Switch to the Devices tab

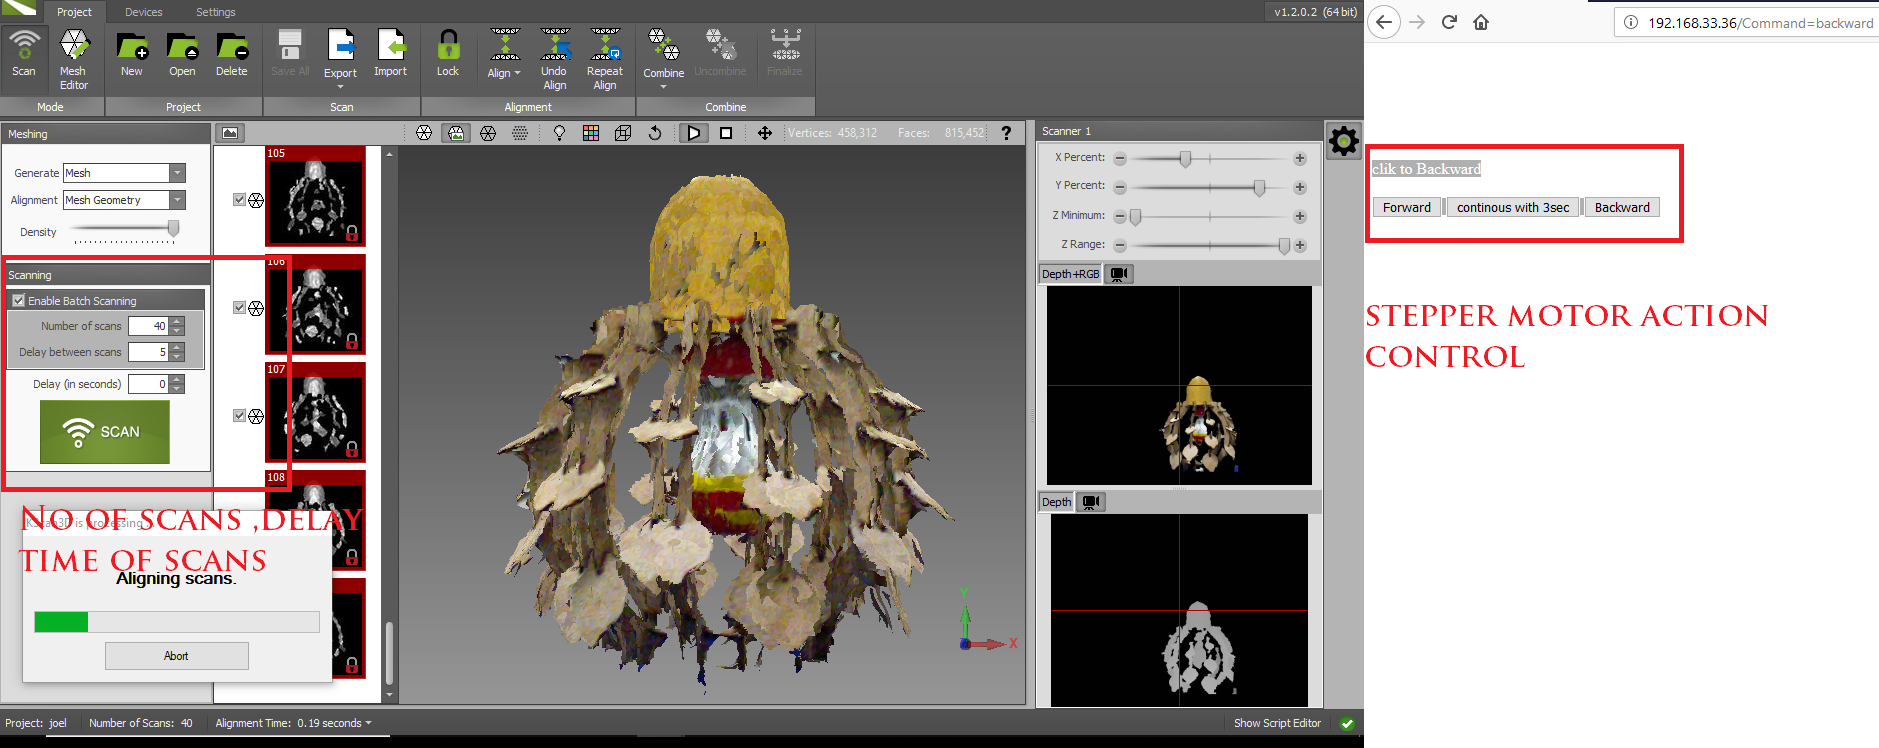pyautogui.click(x=143, y=12)
